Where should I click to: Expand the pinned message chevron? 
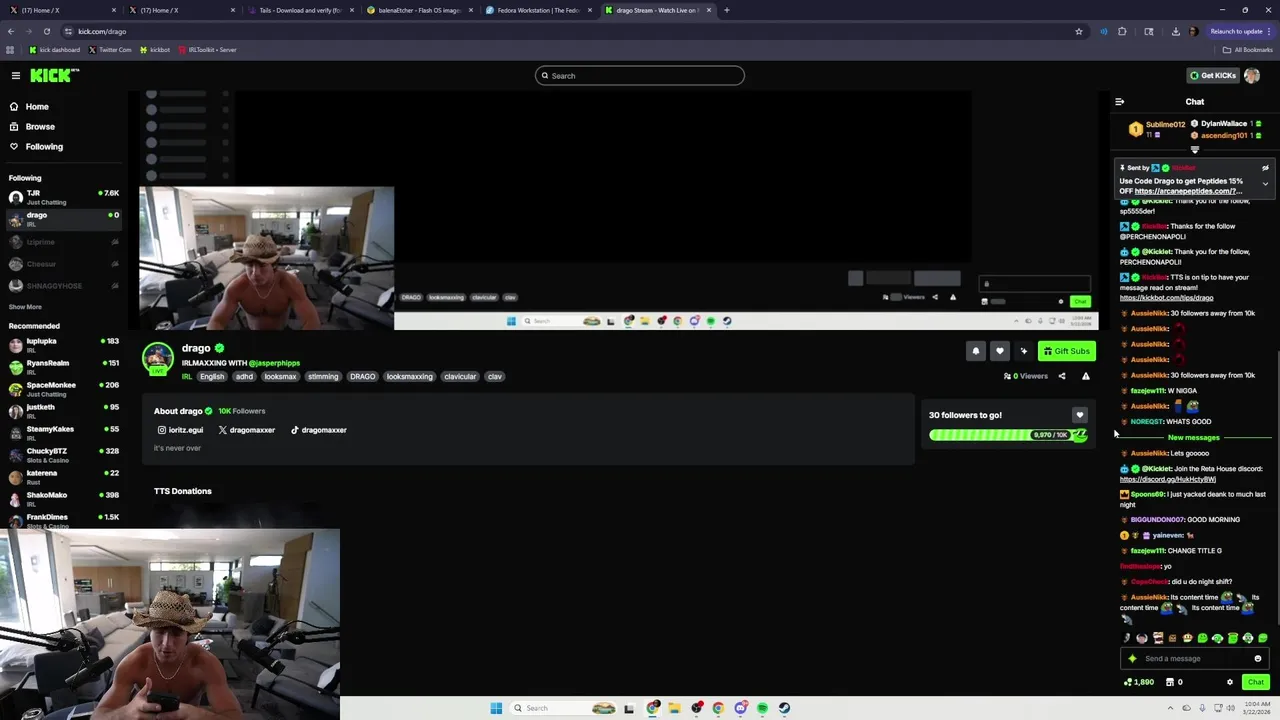(1265, 184)
